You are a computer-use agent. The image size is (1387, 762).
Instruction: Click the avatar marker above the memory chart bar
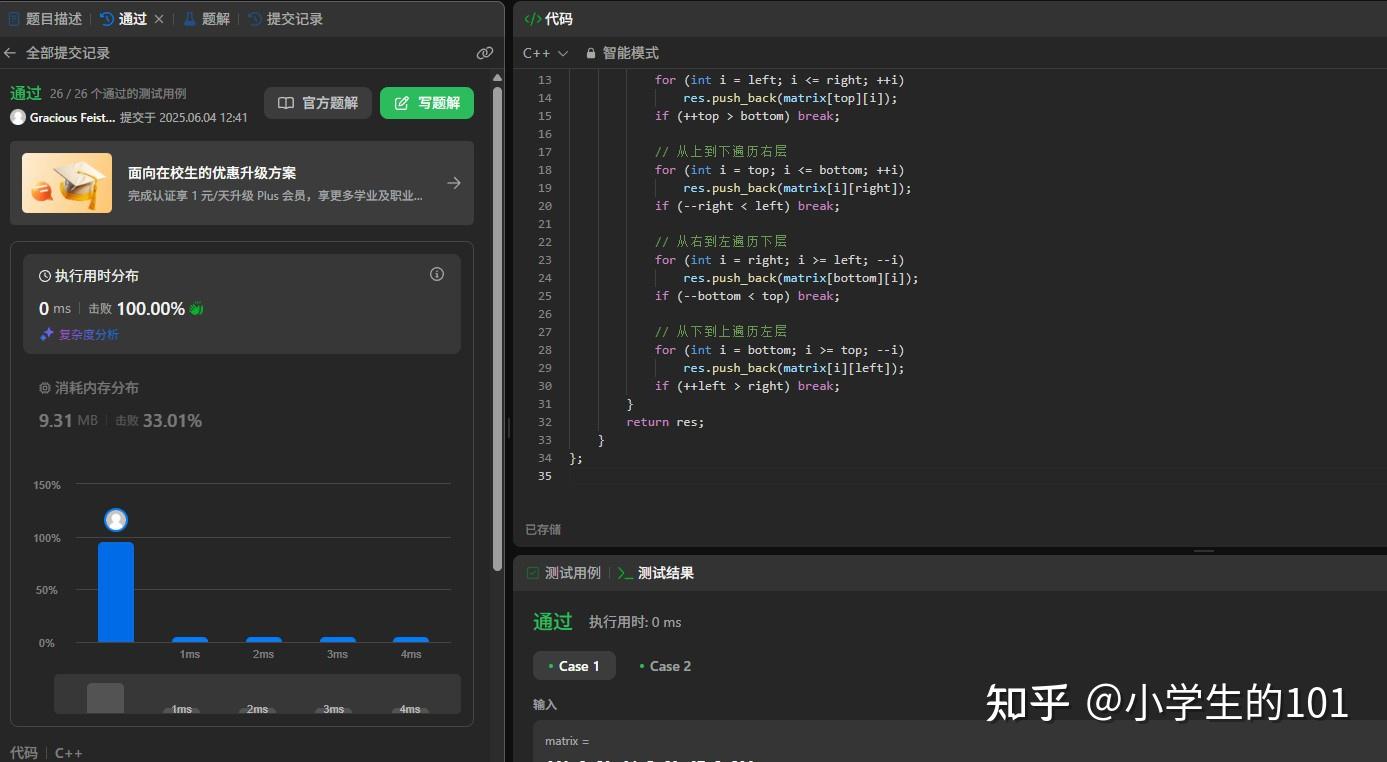coord(115,519)
